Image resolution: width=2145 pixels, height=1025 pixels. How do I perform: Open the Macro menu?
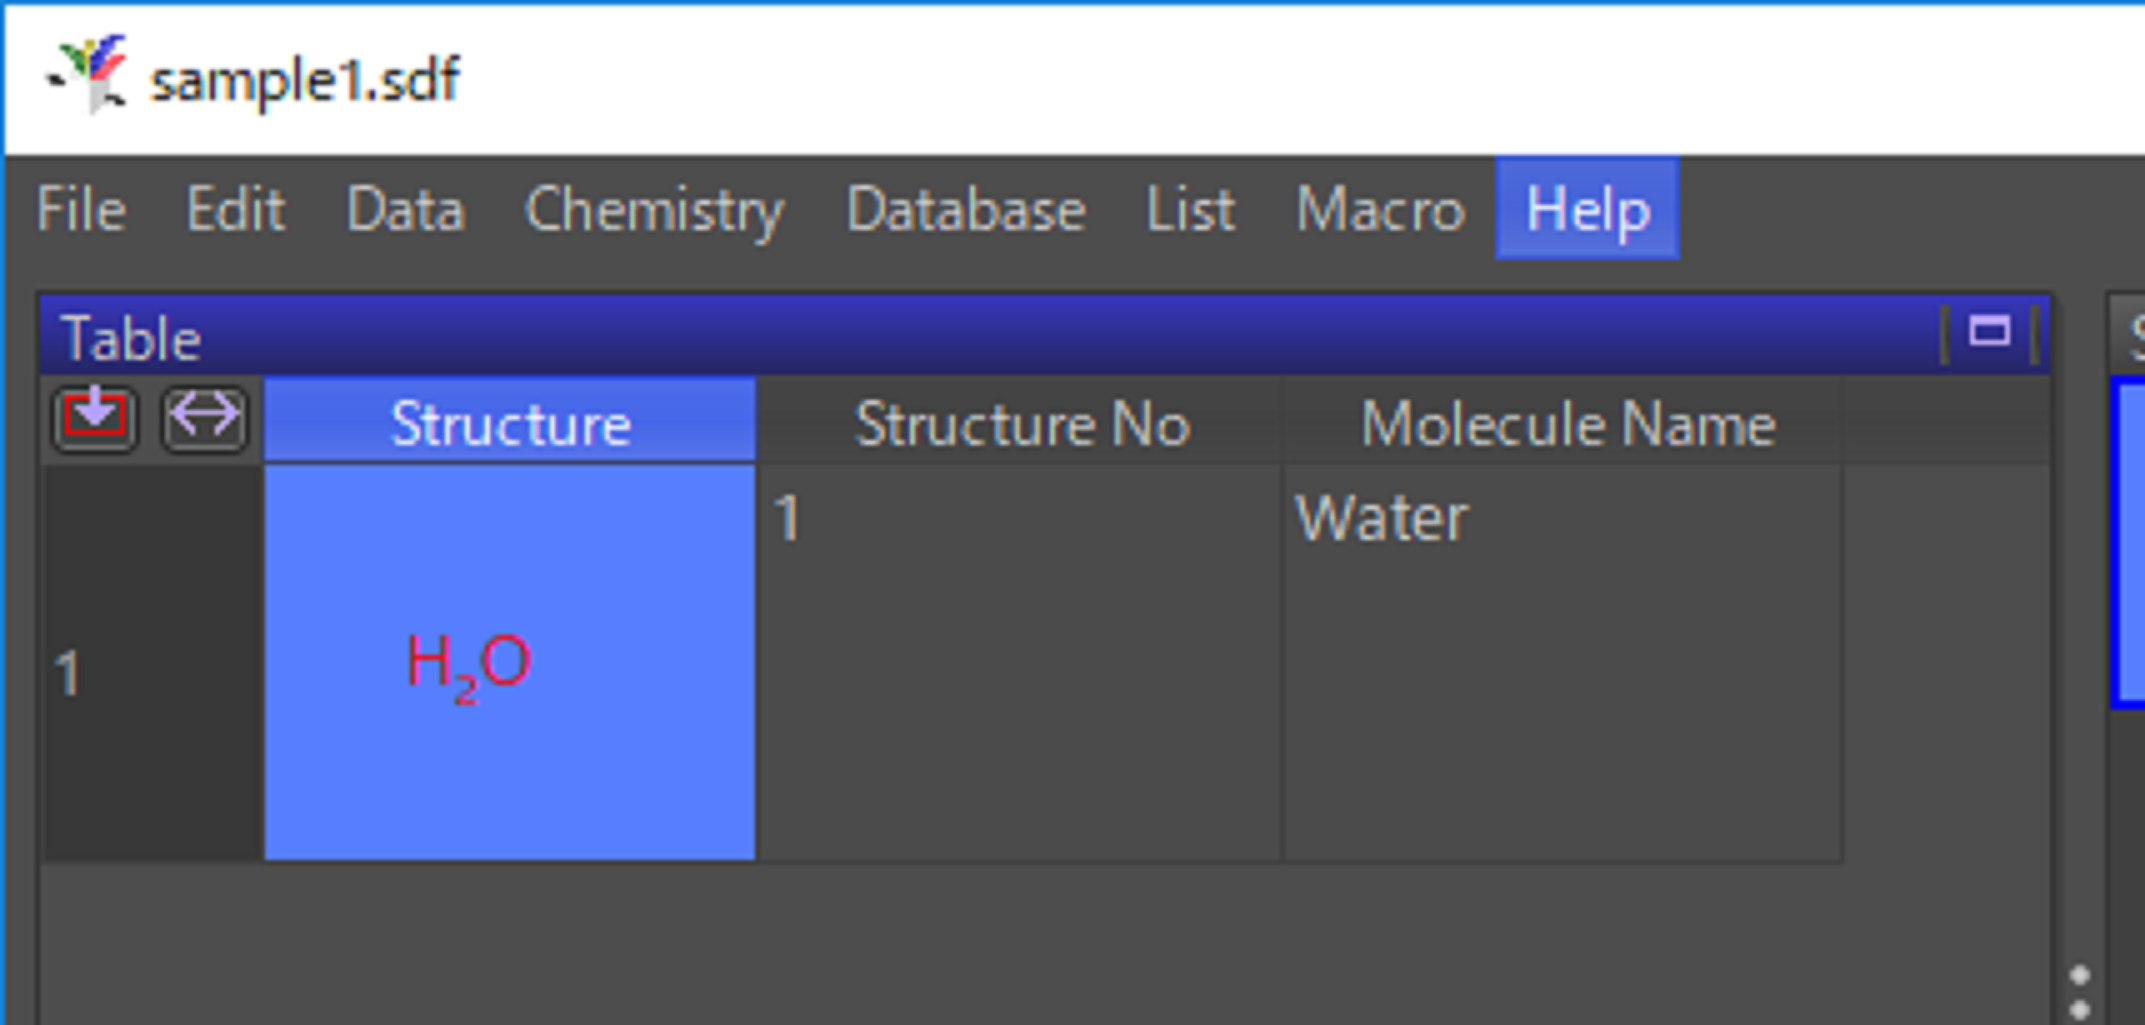(x=1380, y=210)
